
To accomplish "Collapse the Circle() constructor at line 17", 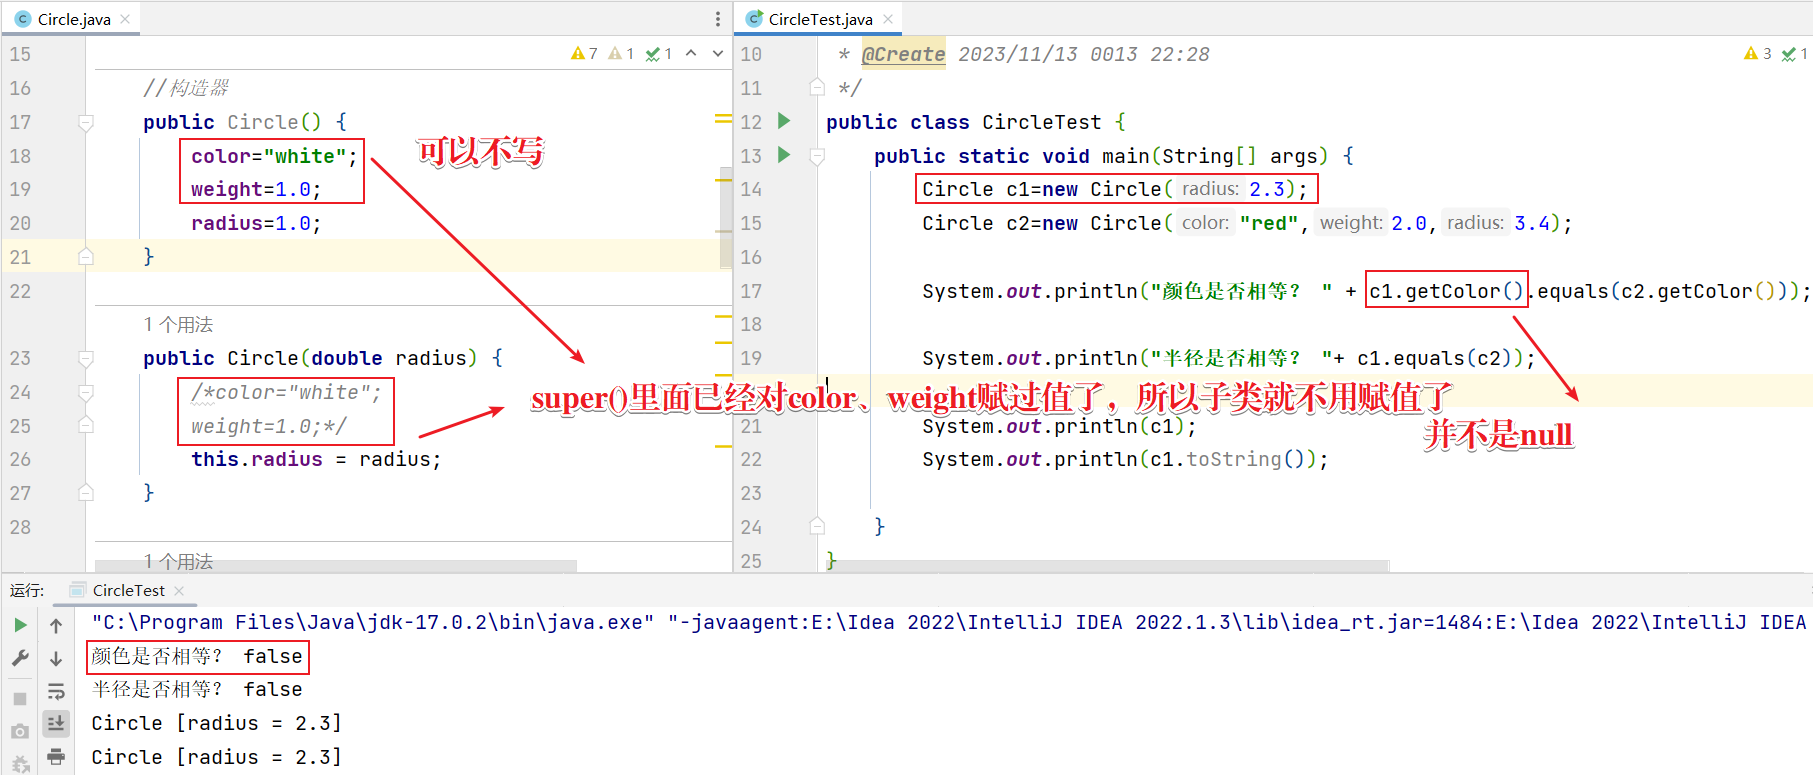I will [86, 122].
